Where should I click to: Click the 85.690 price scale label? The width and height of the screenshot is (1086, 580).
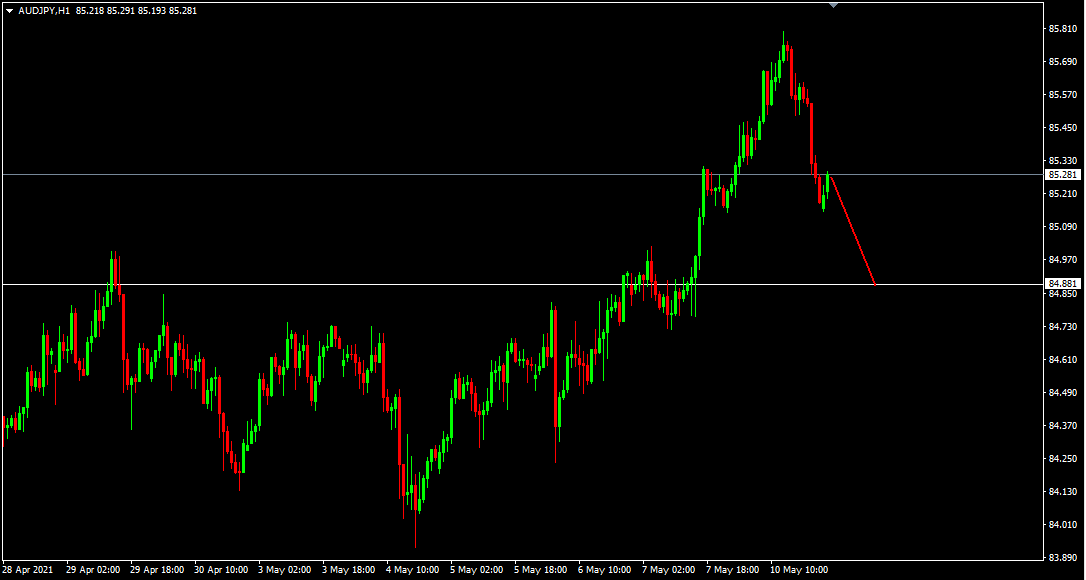click(x=1062, y=62)
